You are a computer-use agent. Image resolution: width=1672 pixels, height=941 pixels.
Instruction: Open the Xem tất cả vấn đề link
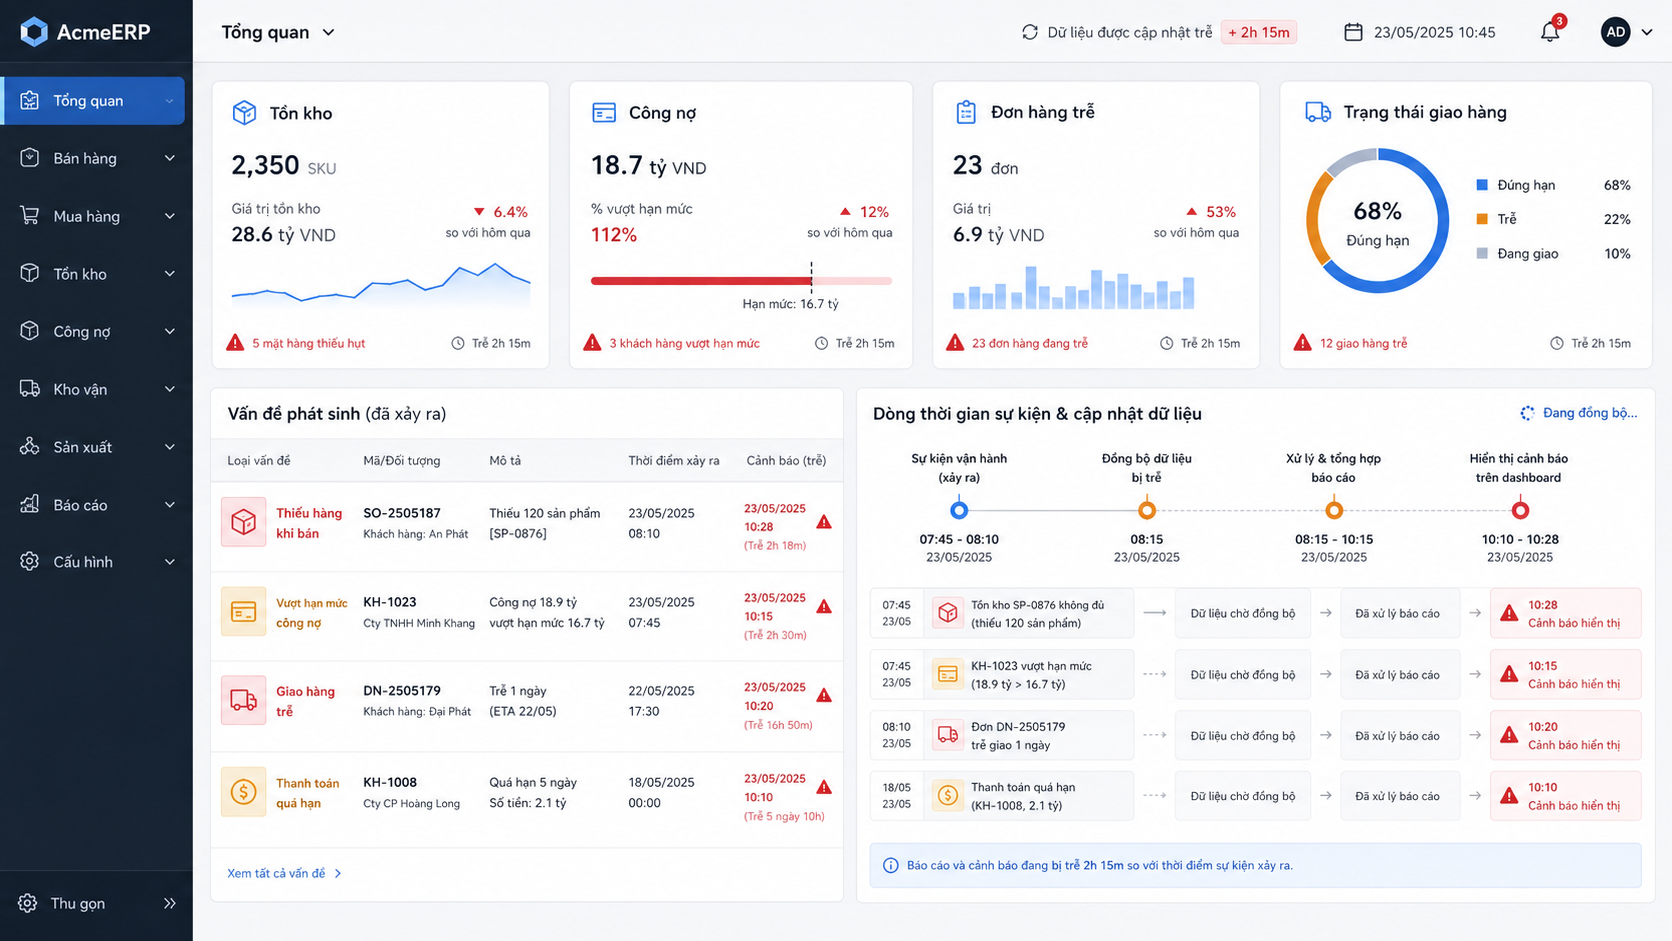point(284,873)
